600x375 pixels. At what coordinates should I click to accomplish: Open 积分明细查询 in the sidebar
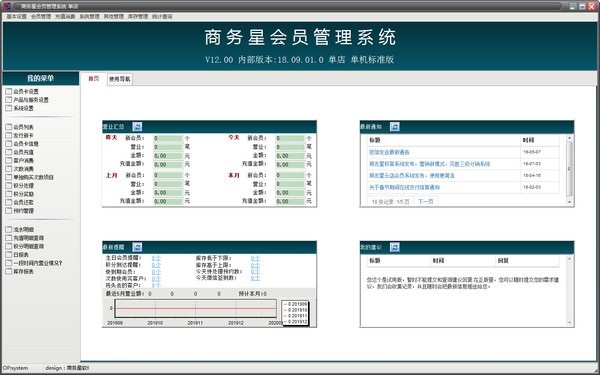point(24,246)
